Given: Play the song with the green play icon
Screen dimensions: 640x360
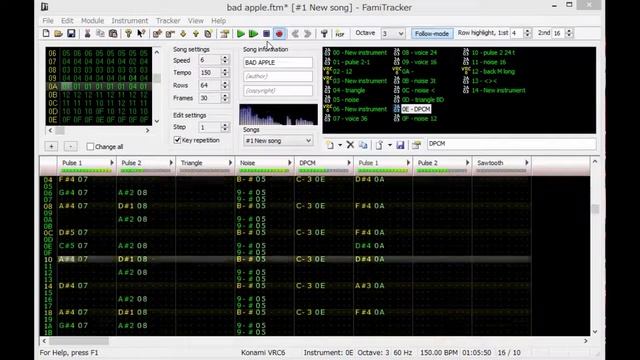Looking at the screenshot, I should [x=240, y=33].
